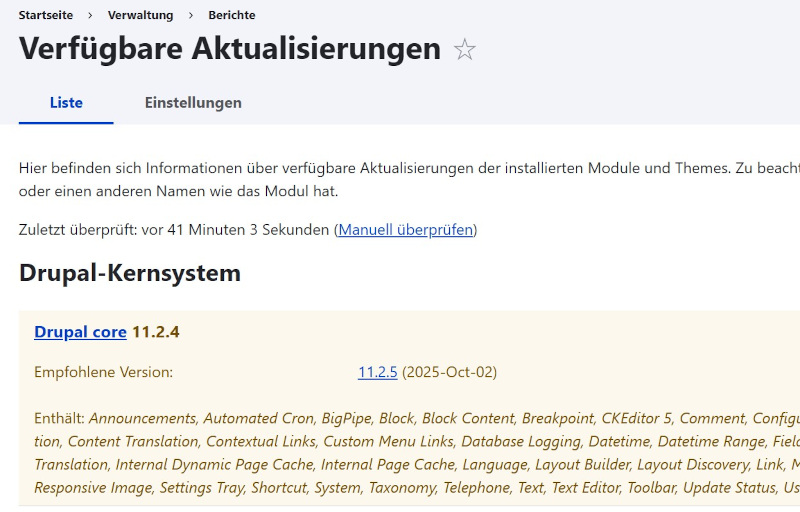Viewport: 800px width, 512px height.
Task: Click the breadcrumb arrow after Startseite
Action: (90, 15)
